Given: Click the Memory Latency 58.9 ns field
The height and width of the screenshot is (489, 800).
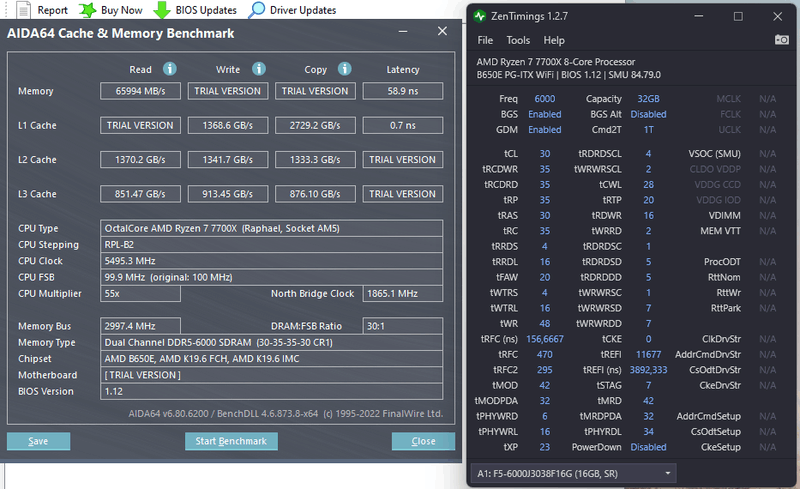Looking at the screenshot, I should pyautogui.click(x=403, y=91).
